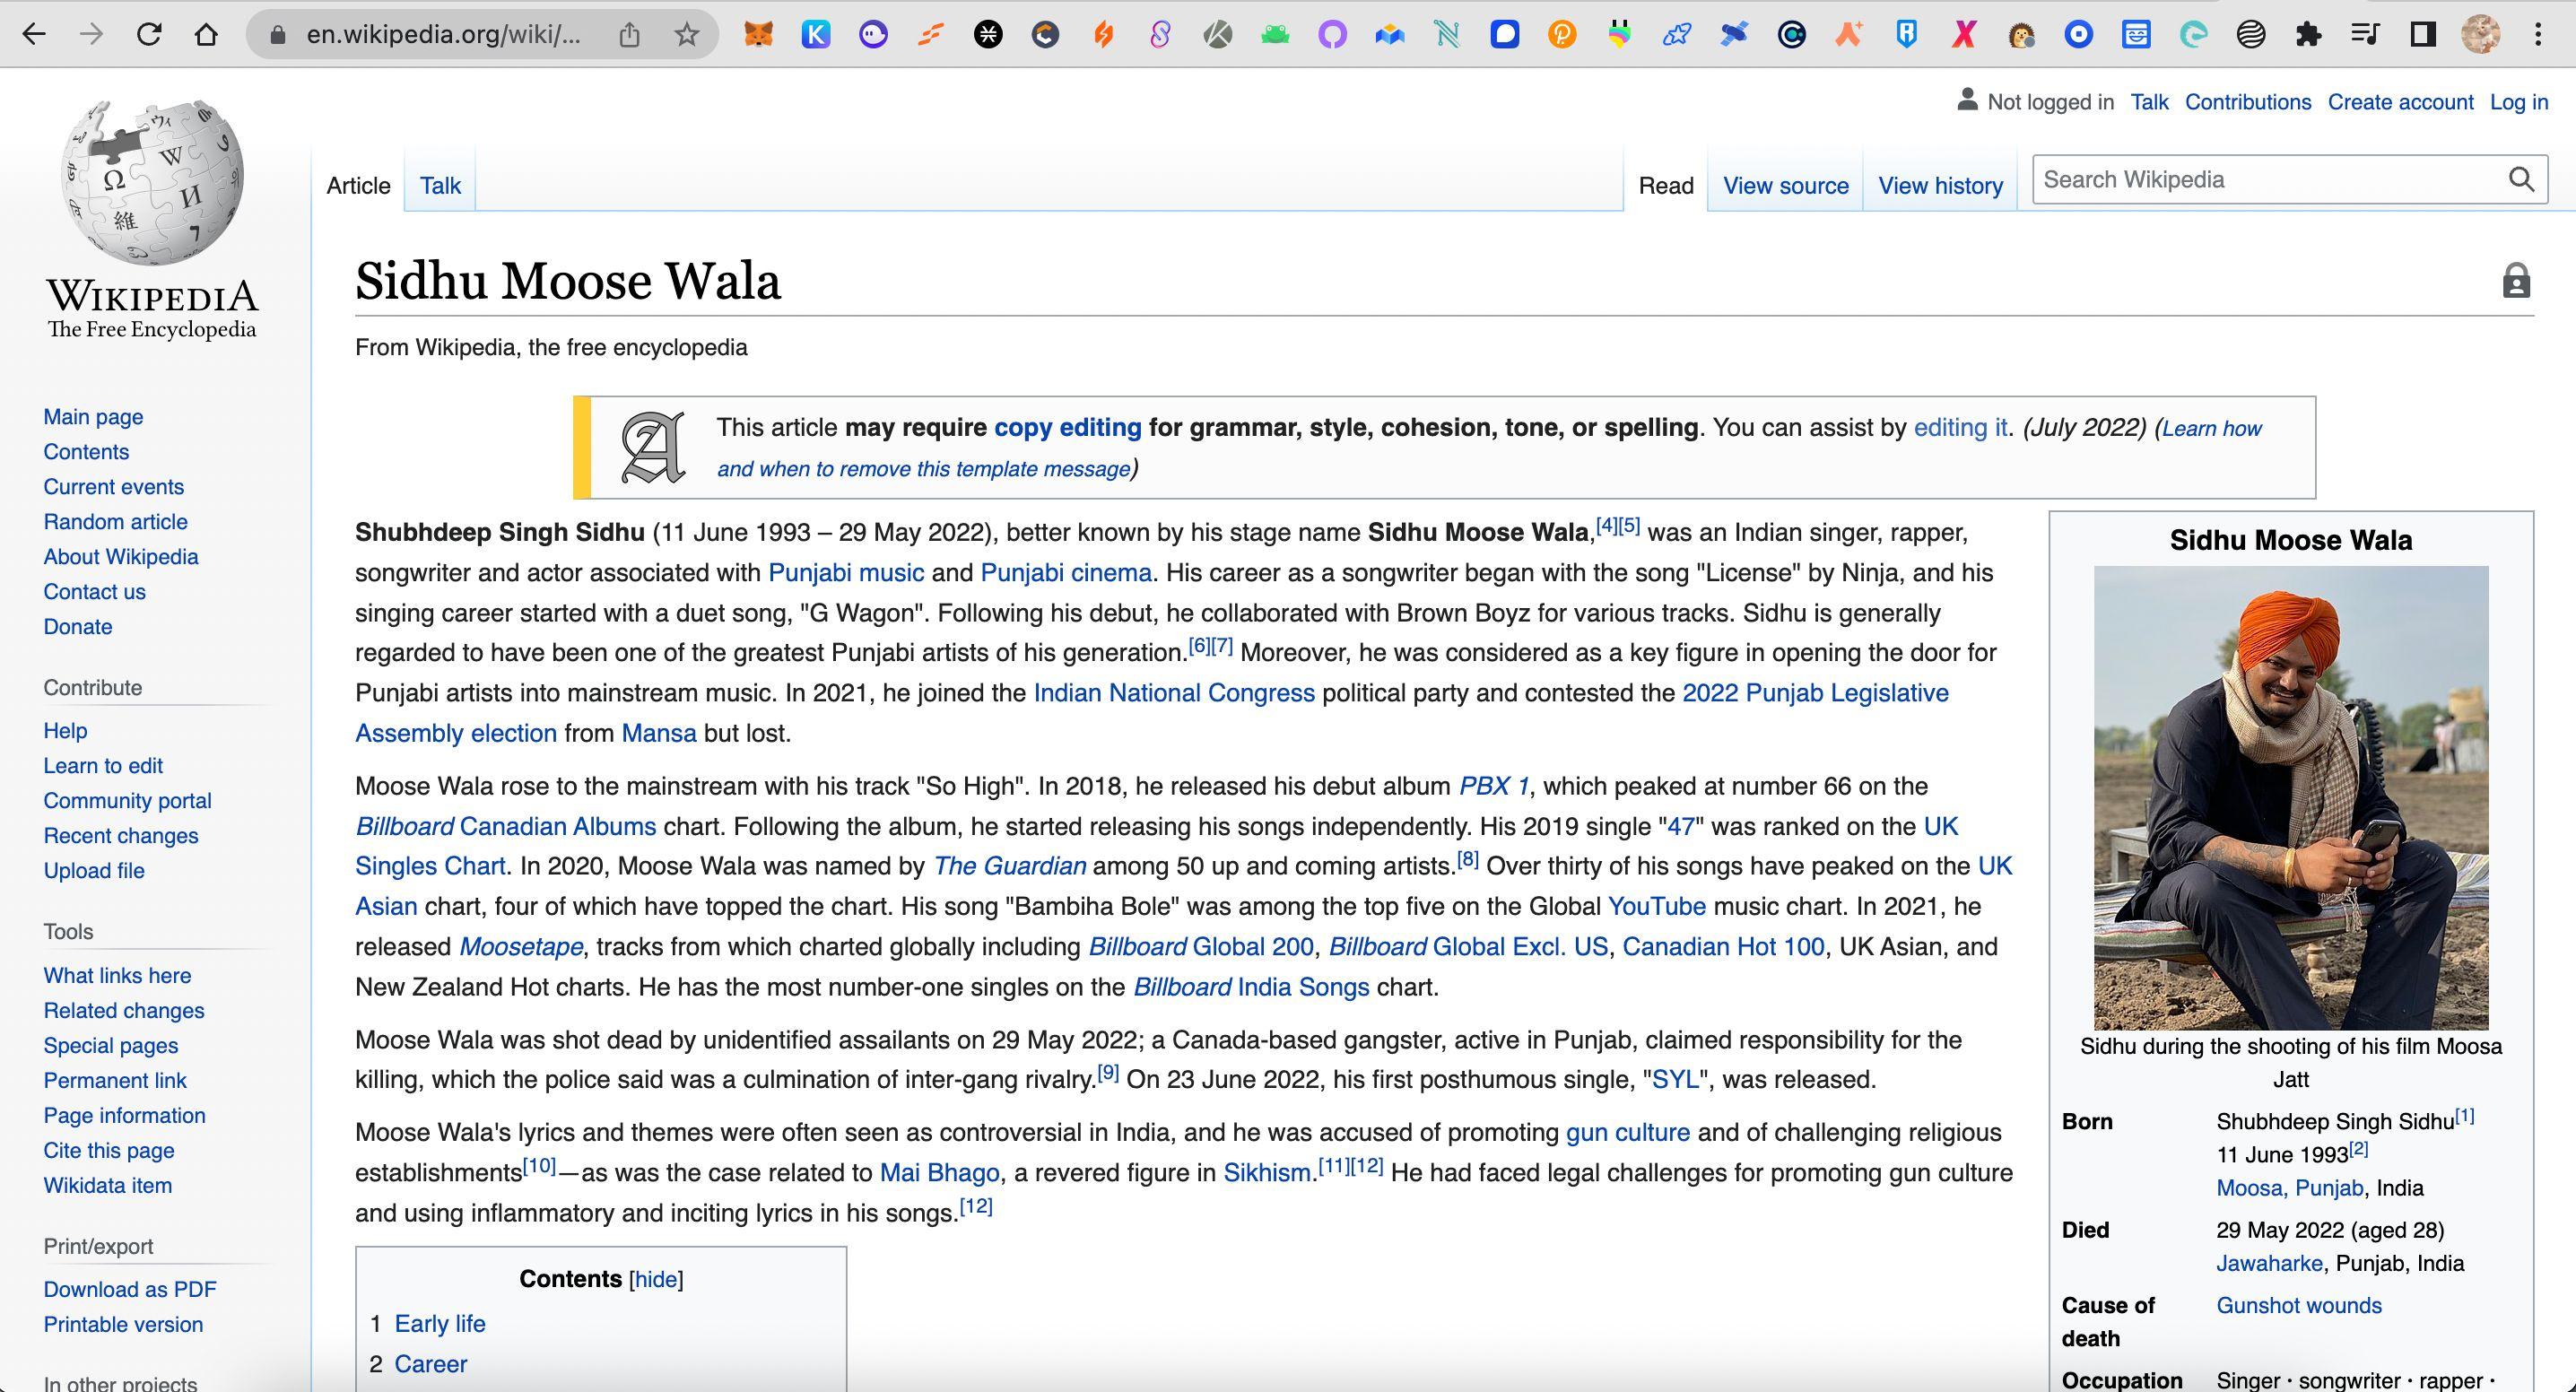Open the Contributions link

(x=2248, y=102)
